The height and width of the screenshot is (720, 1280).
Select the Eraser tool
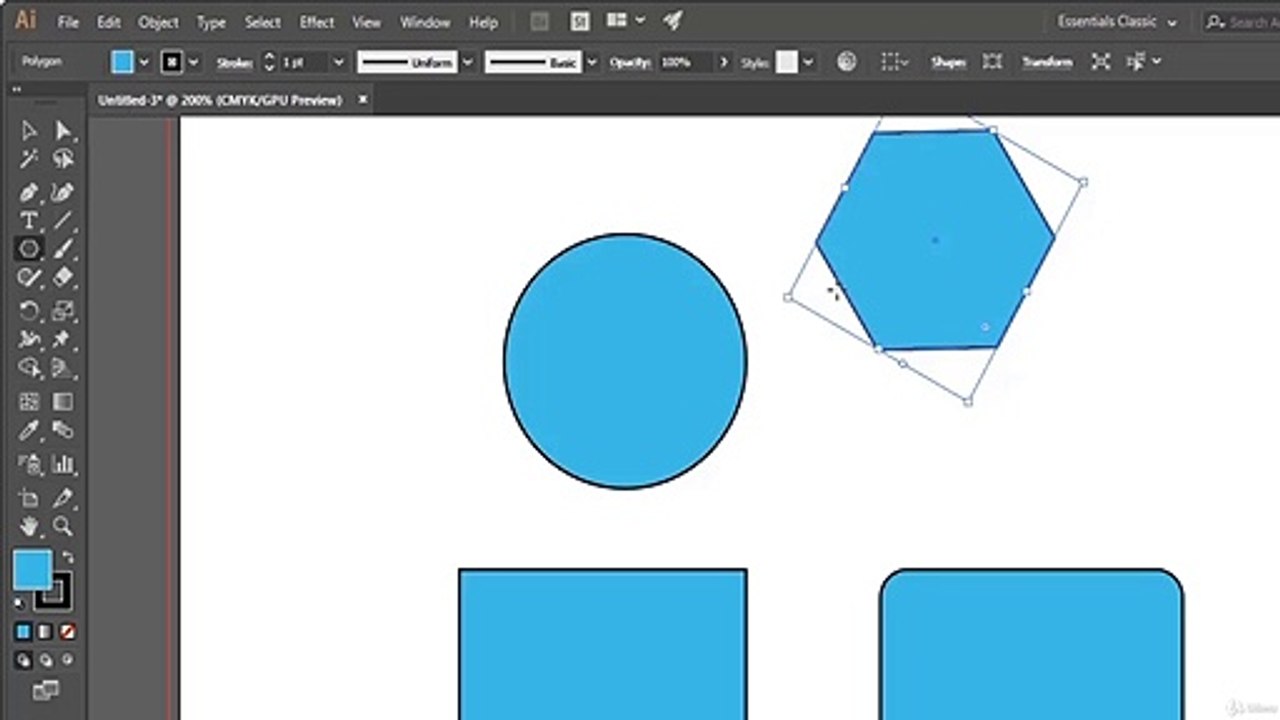click(x=63, y=278)
